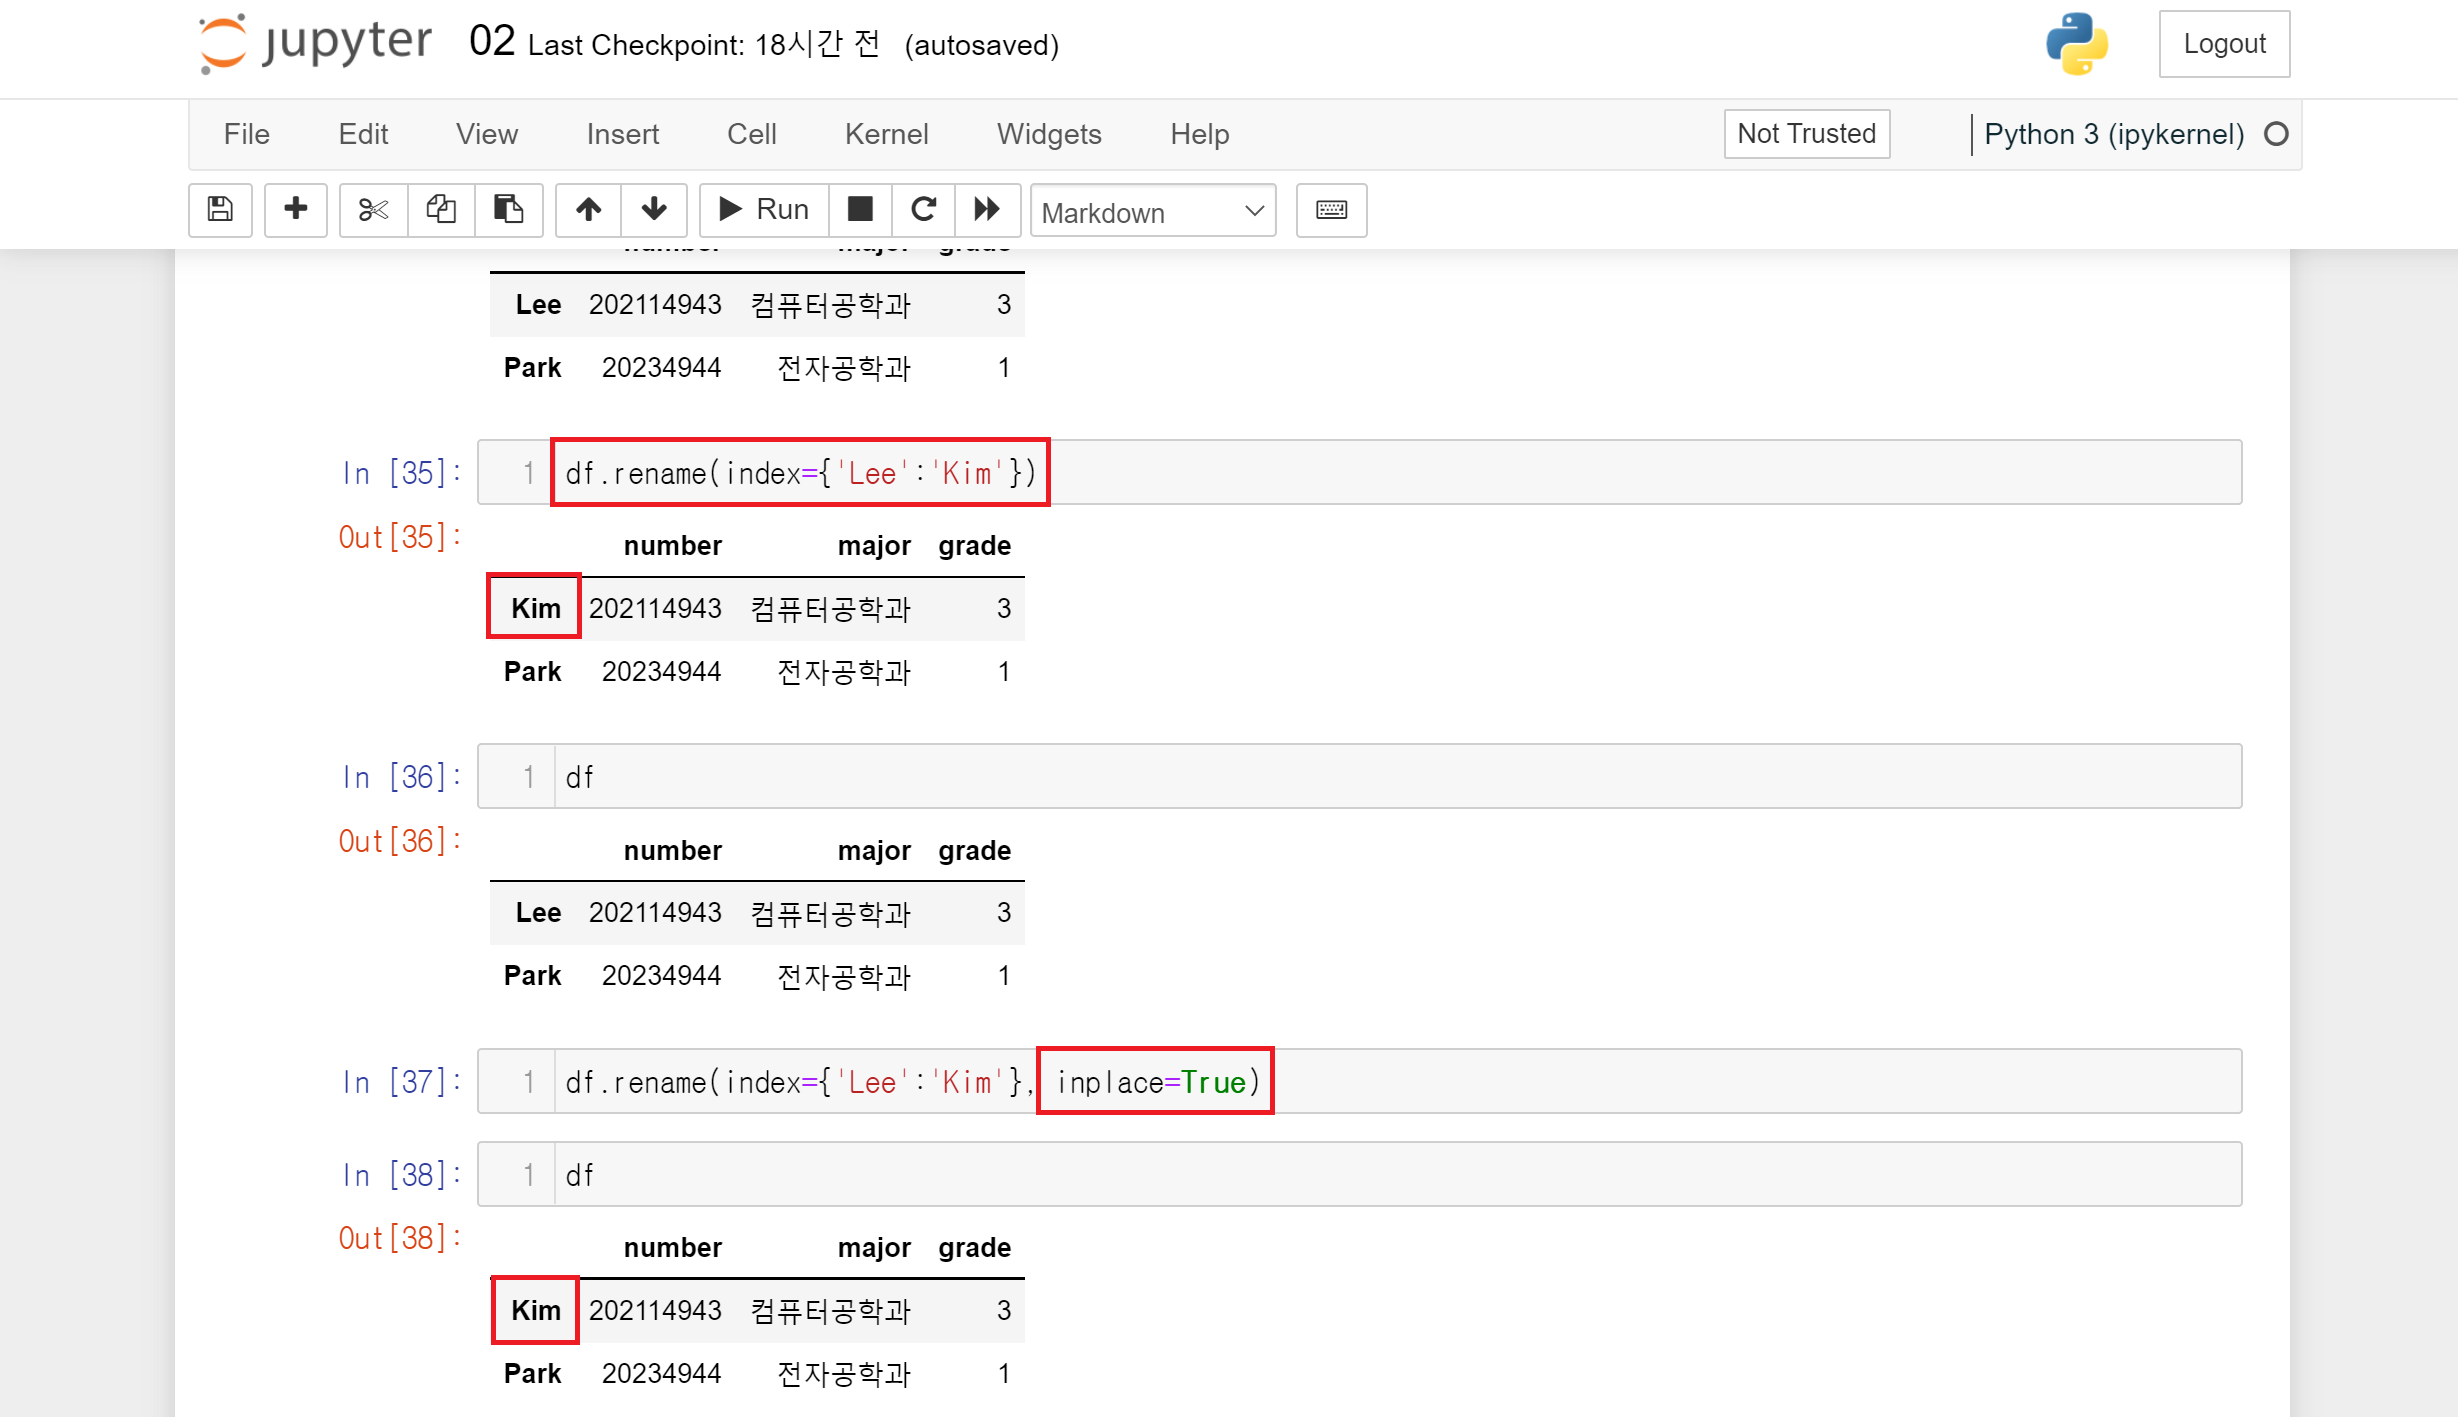The height and width of the screenshot is (1417, 2458).
Task: Insert a cell below with the plus icon
Action: pos(295,210)
